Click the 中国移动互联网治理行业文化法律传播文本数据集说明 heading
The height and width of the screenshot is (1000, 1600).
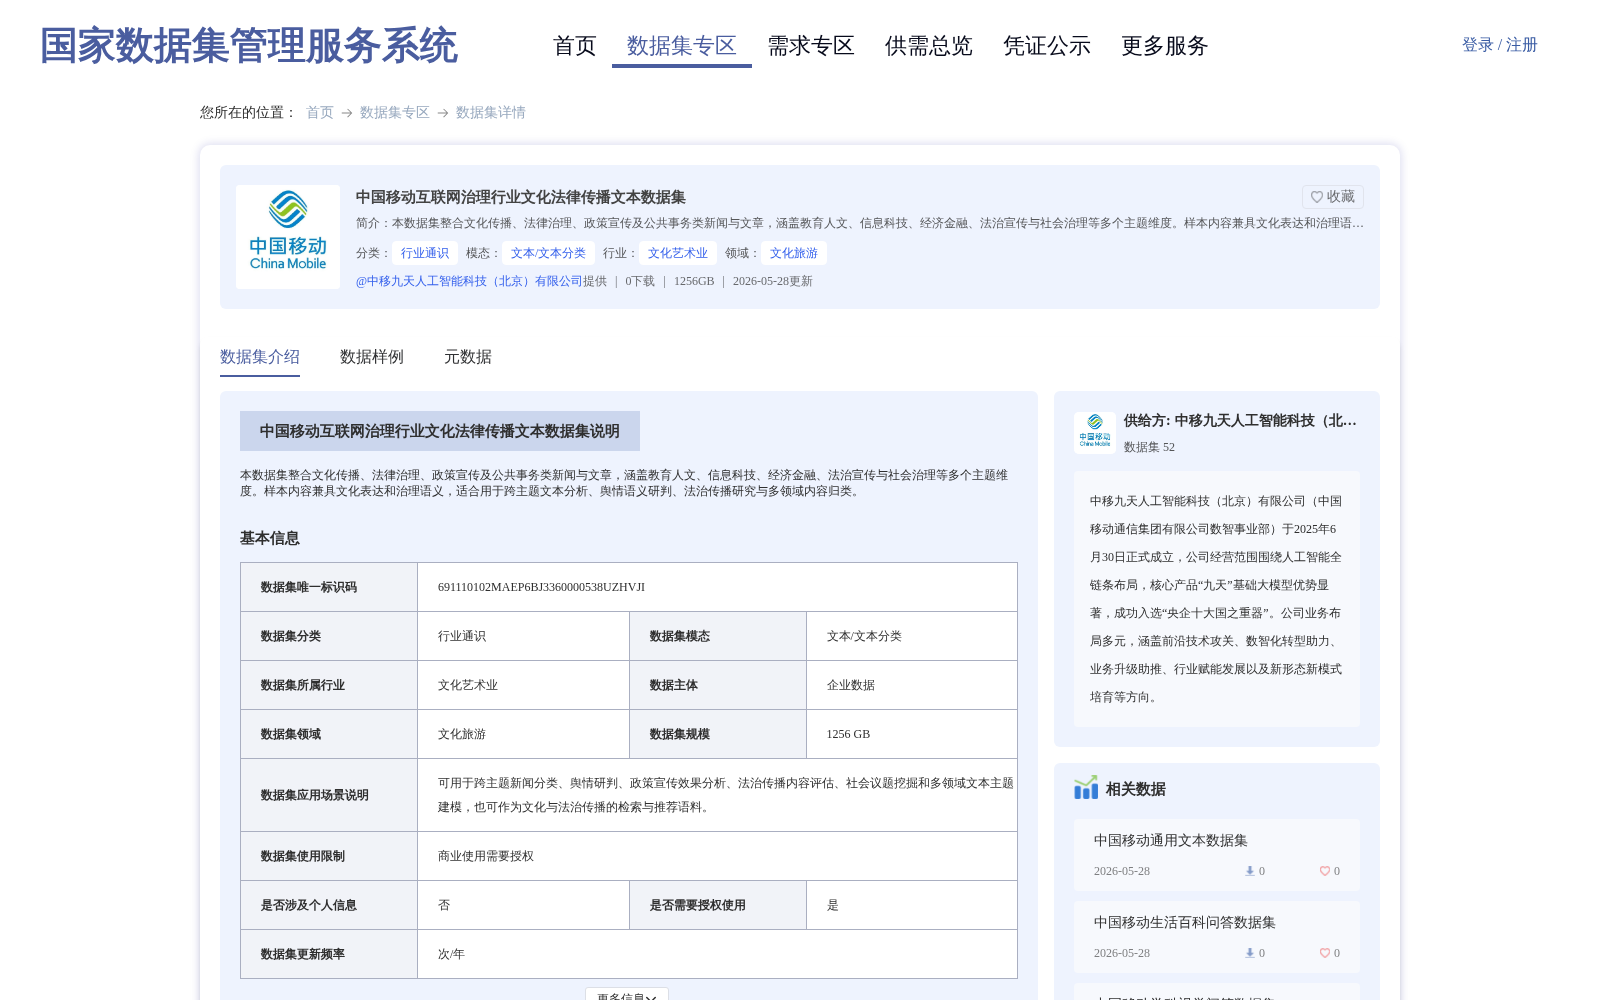click(440, 431)
